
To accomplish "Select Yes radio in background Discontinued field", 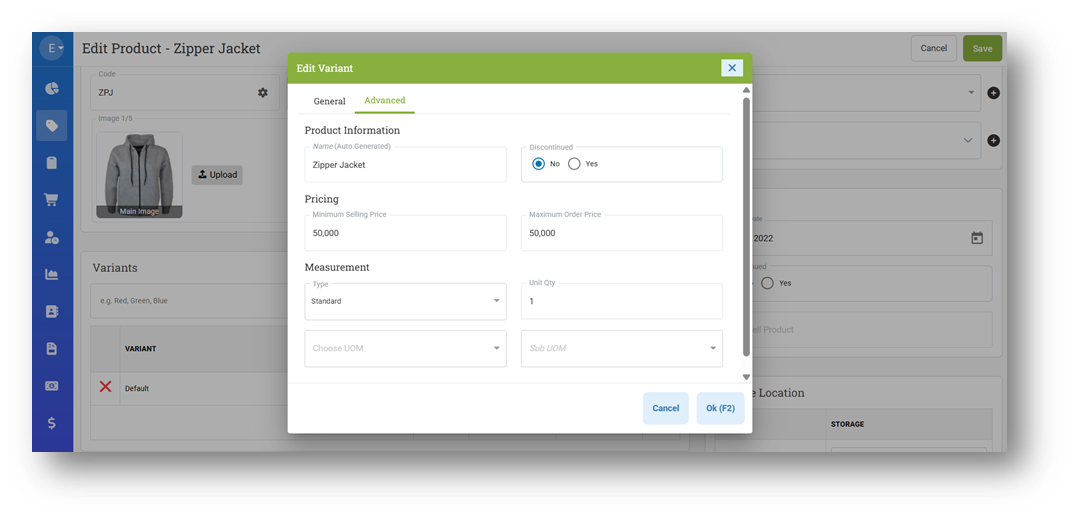I will click(767, 283).
